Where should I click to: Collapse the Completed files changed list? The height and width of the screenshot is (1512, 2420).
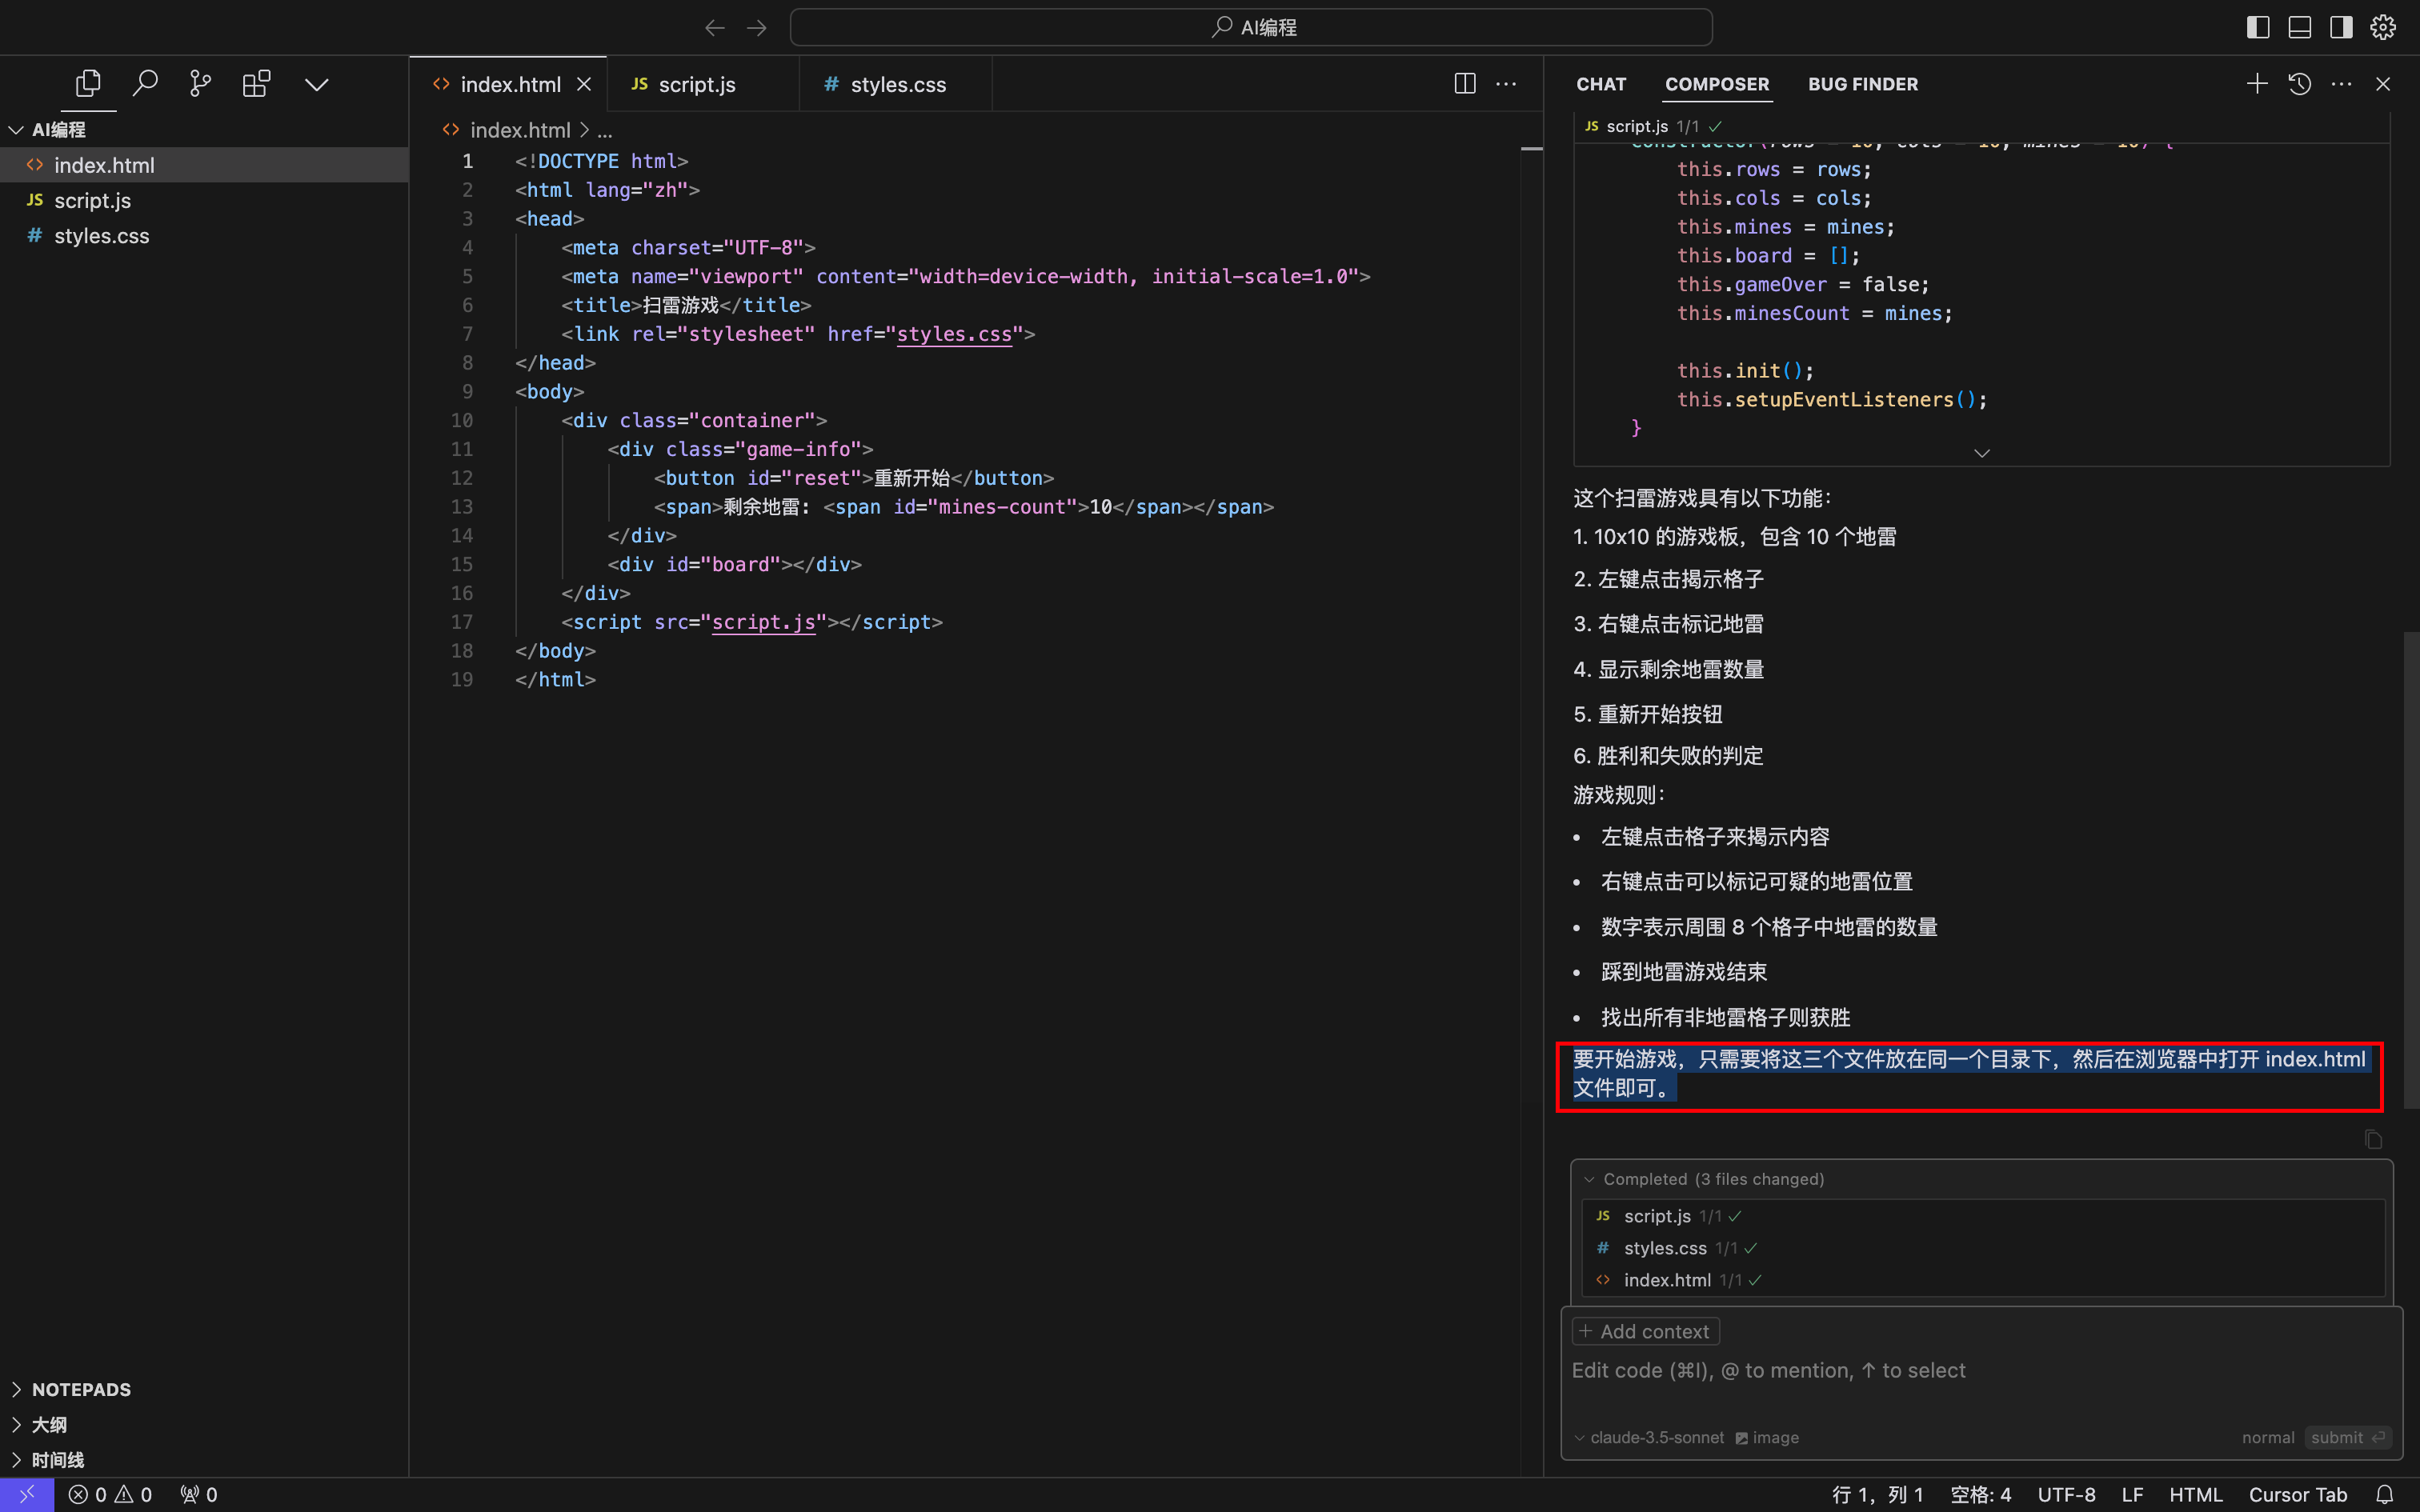1589,1179
